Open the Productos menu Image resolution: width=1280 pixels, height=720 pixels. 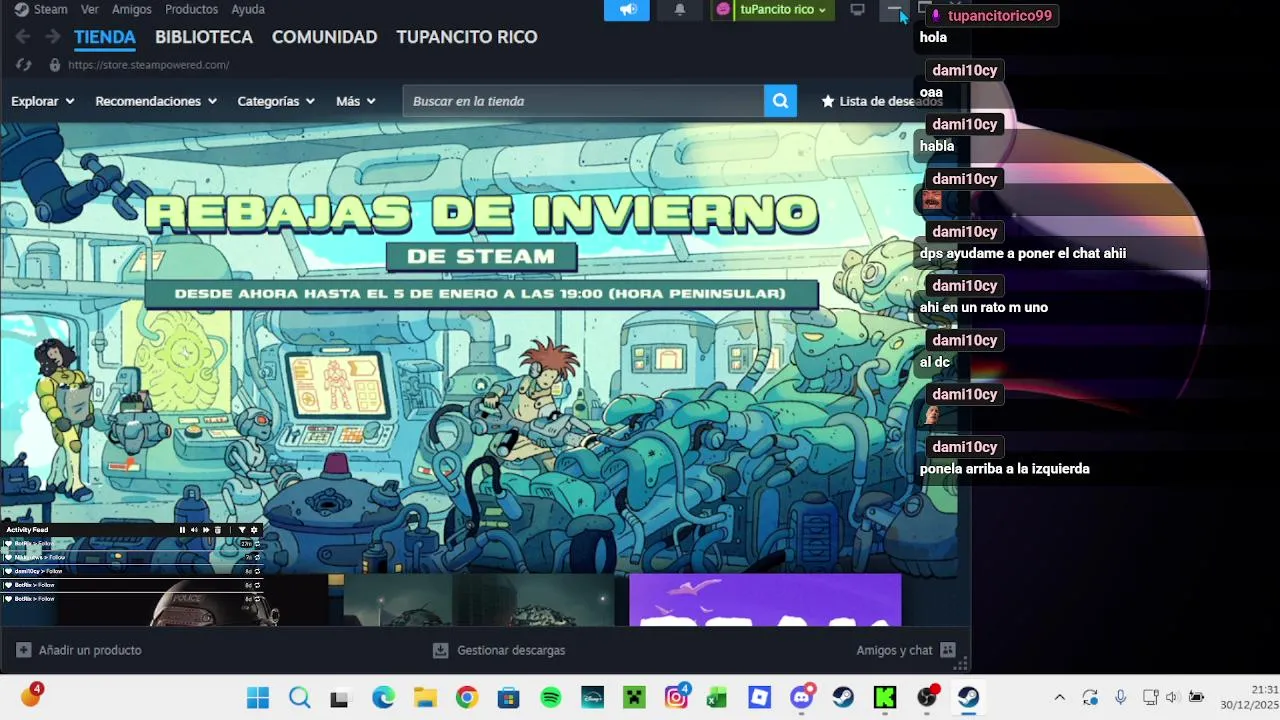pos(191,9)
